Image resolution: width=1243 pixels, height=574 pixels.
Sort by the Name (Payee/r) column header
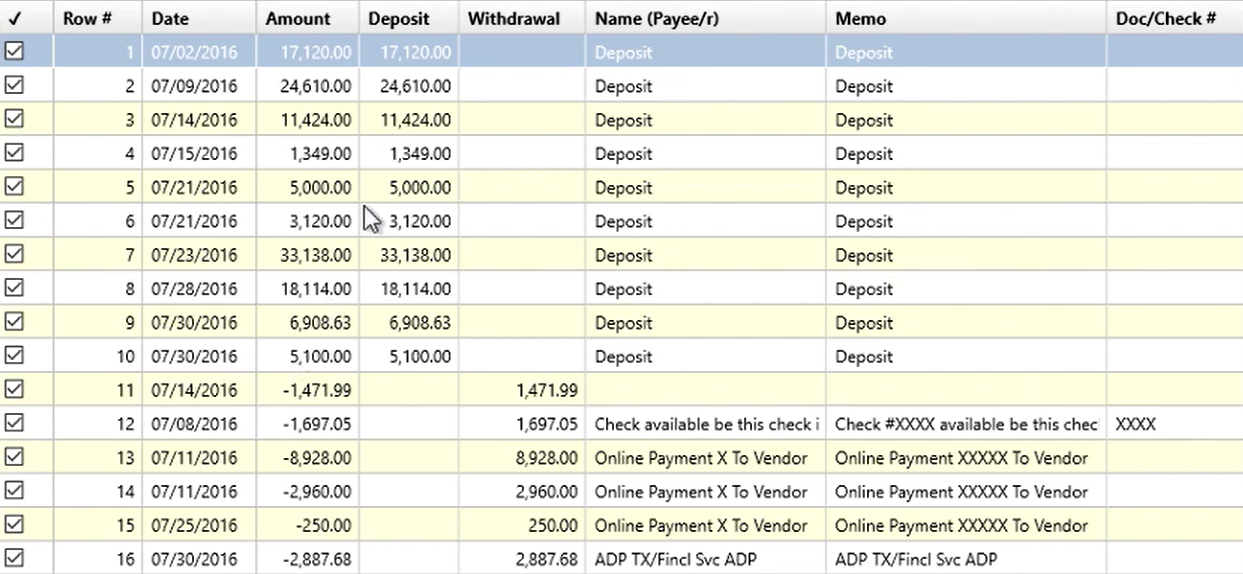pos(706,18)
